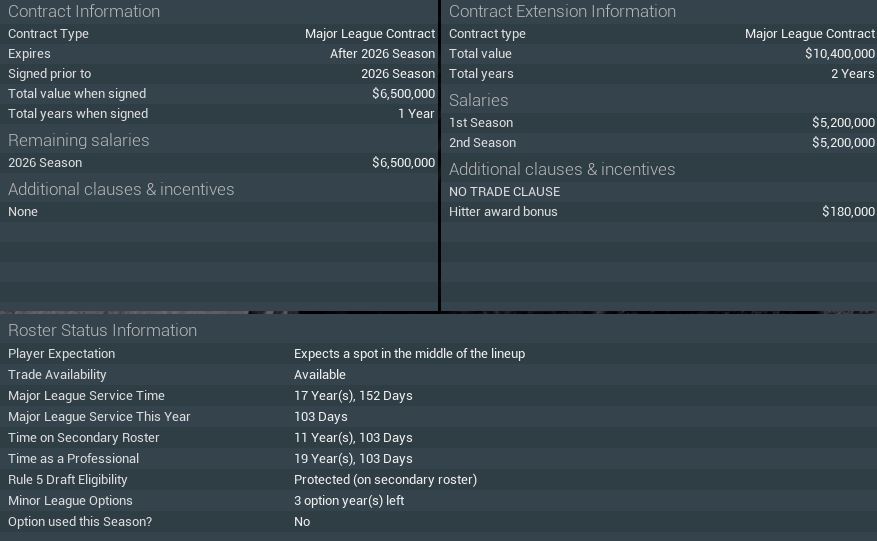Select the Minor League Options row label
Image resolution: width=877 pixels, height=541 pixels.
tap(70, 501)
